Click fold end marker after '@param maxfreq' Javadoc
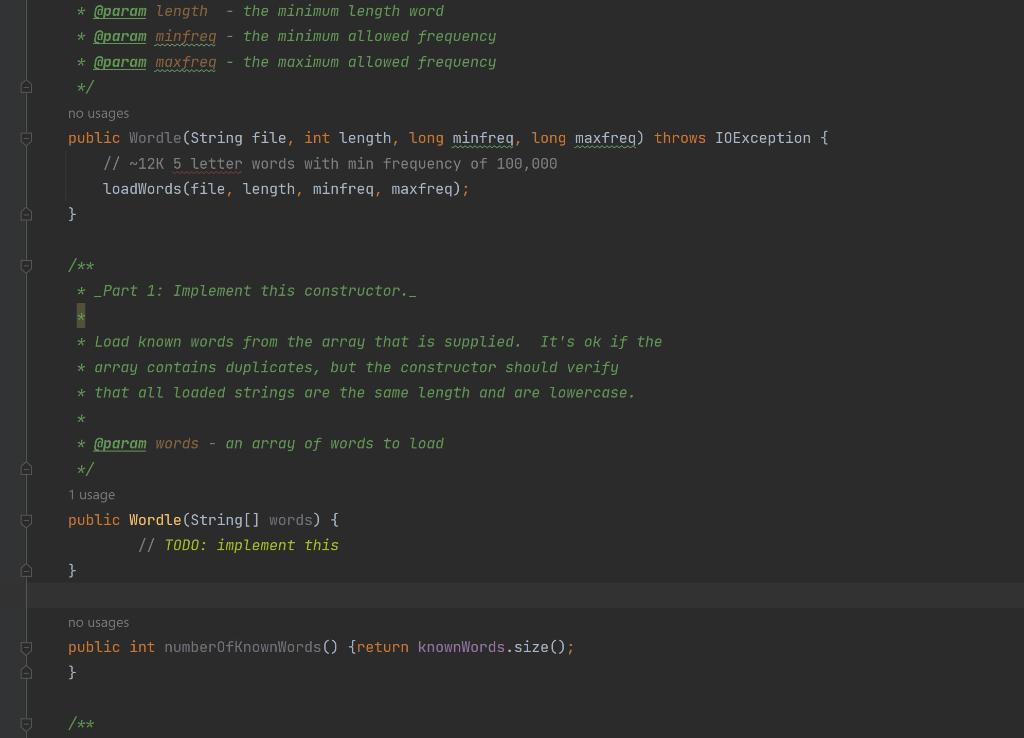This screenshot has width=1024, height=738. coord(26,87)
